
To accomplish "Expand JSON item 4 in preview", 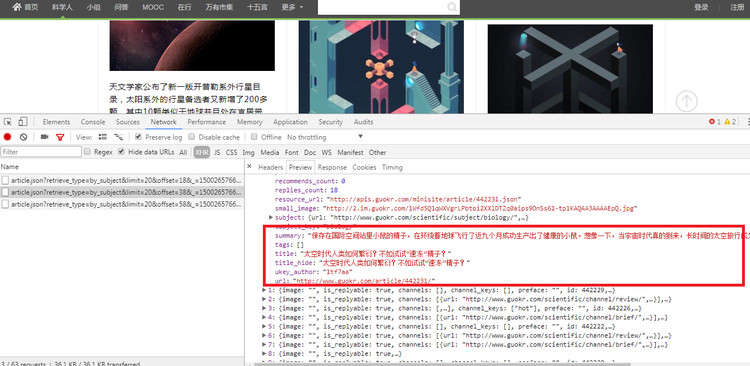I will 265,318.
